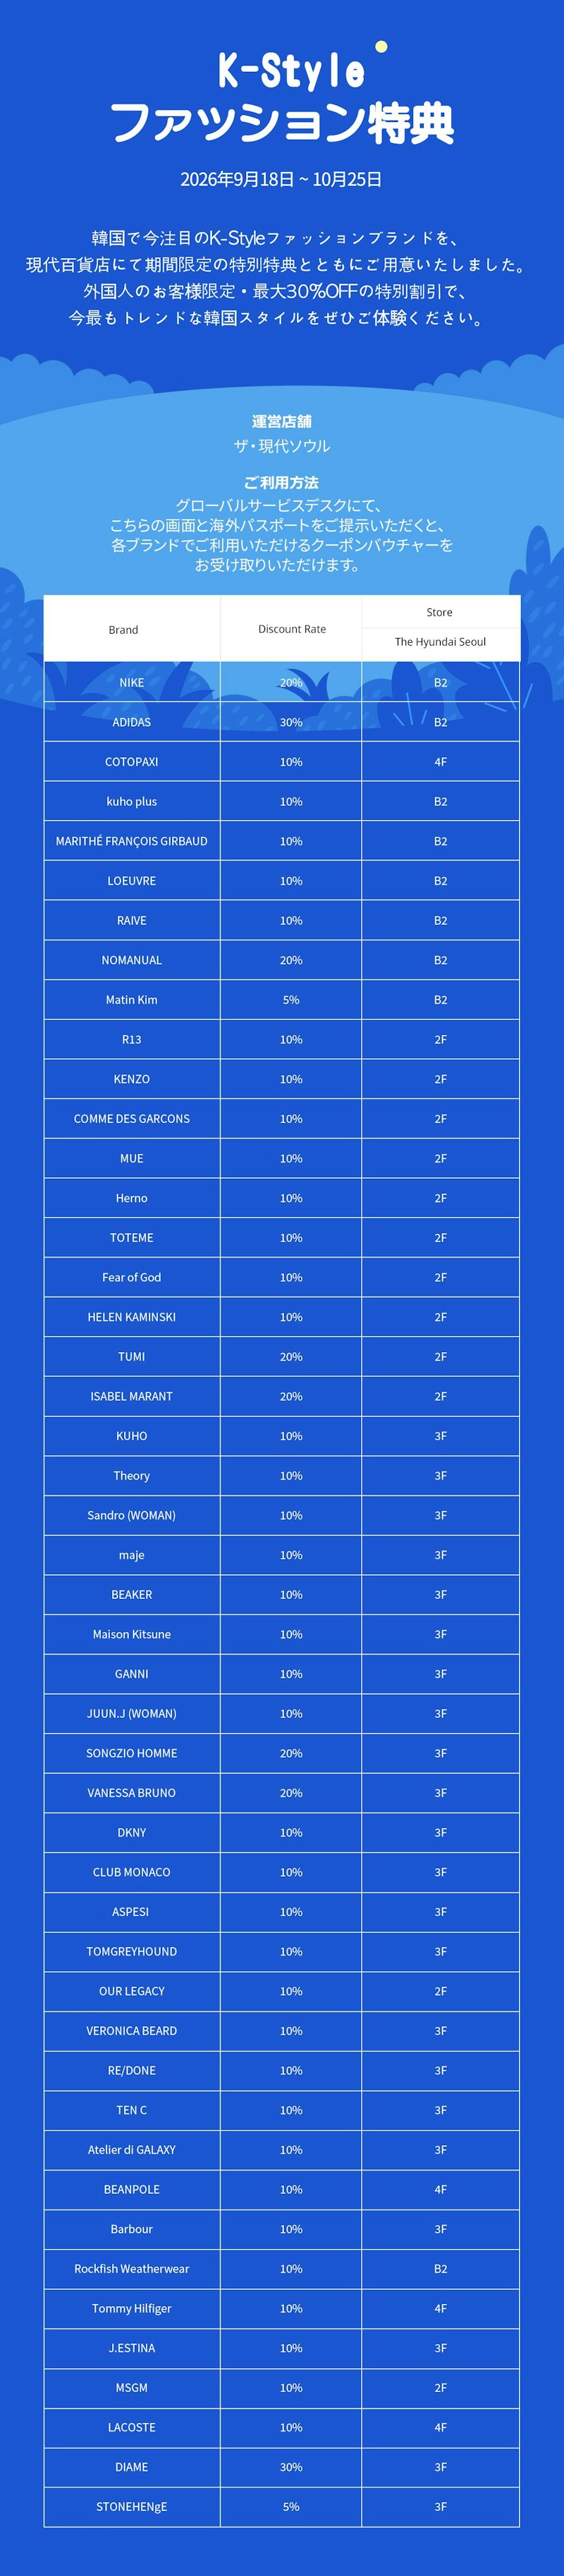
Task: Select the Matin Kim brand cell
Action: (x=132, y=1000)
